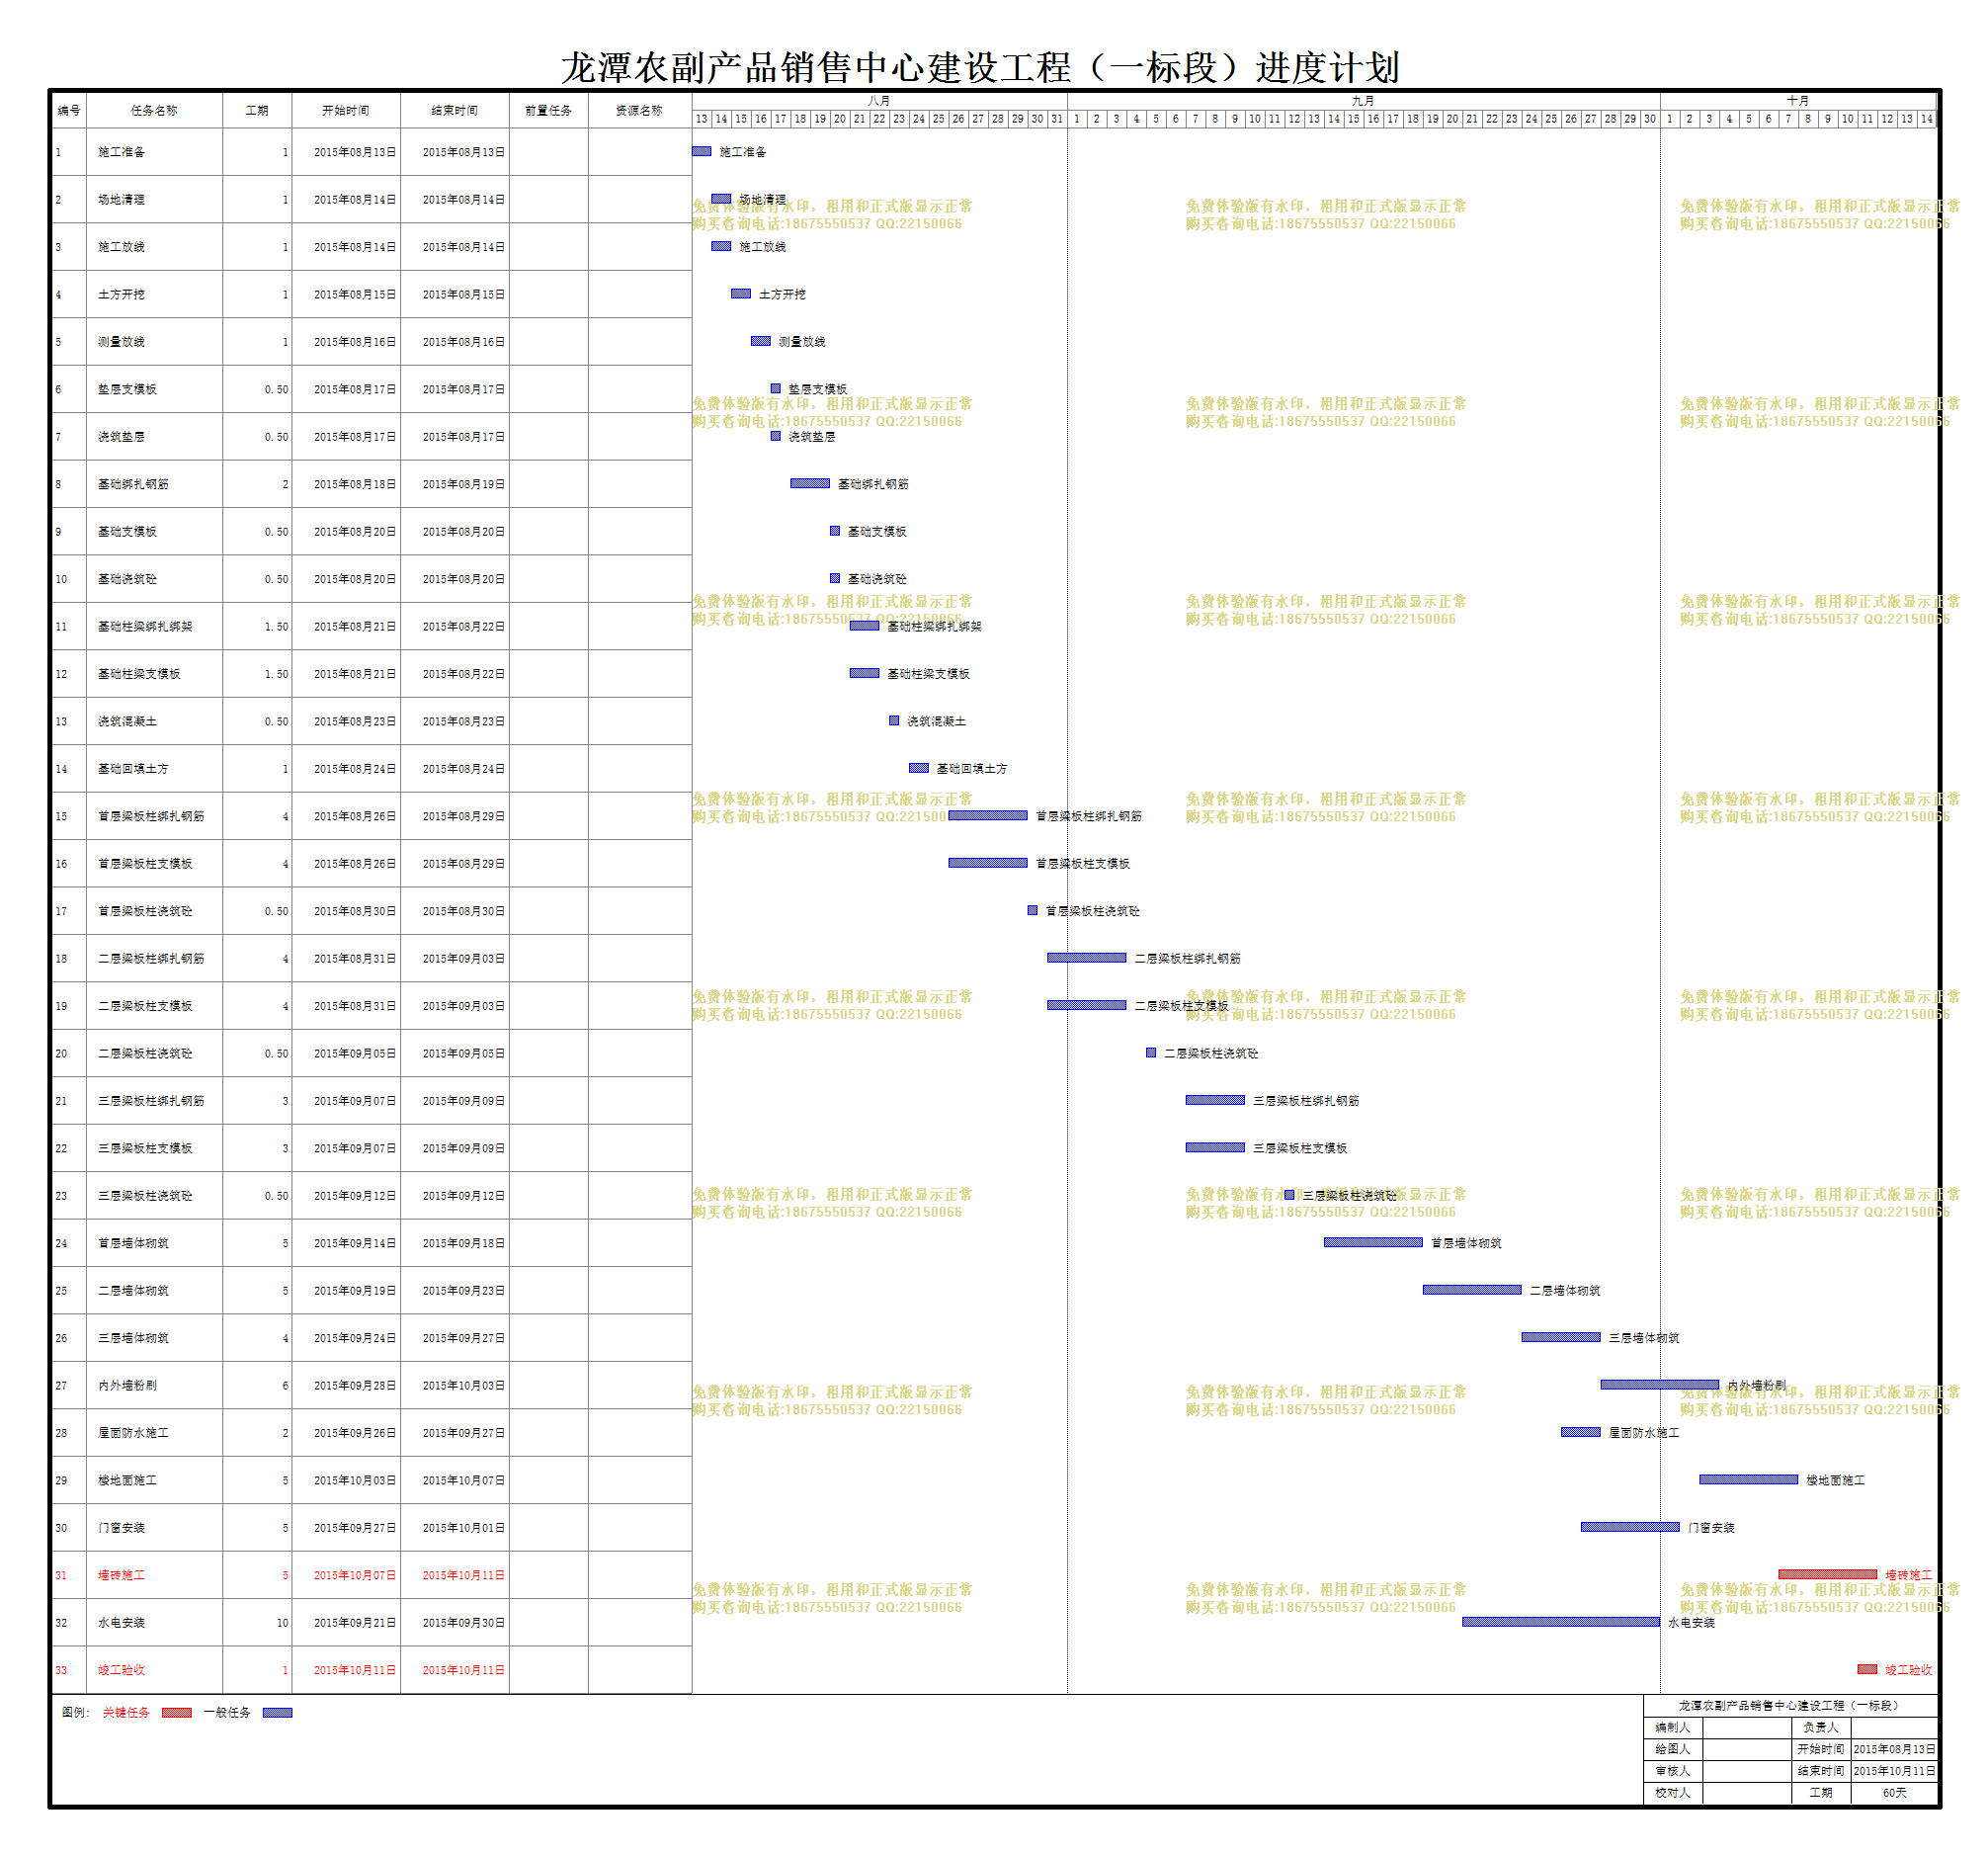Select the 二层梁板柱绑扎钢筋 Gantt bar
The image size is (1988, 1855).
pos(1087,958)
